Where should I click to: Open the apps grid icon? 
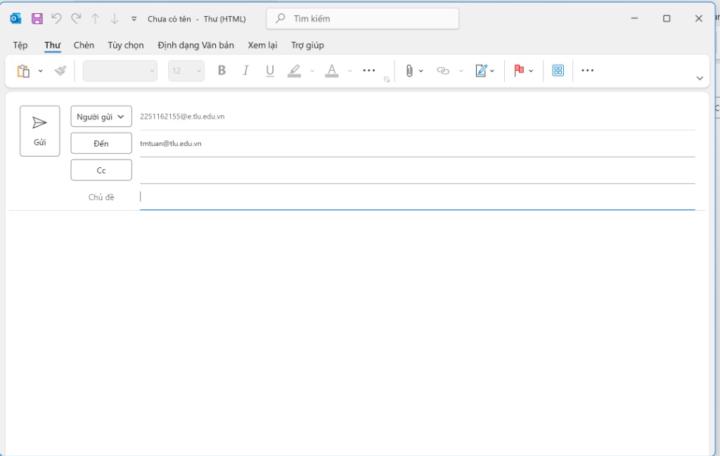tap(557, 70)
